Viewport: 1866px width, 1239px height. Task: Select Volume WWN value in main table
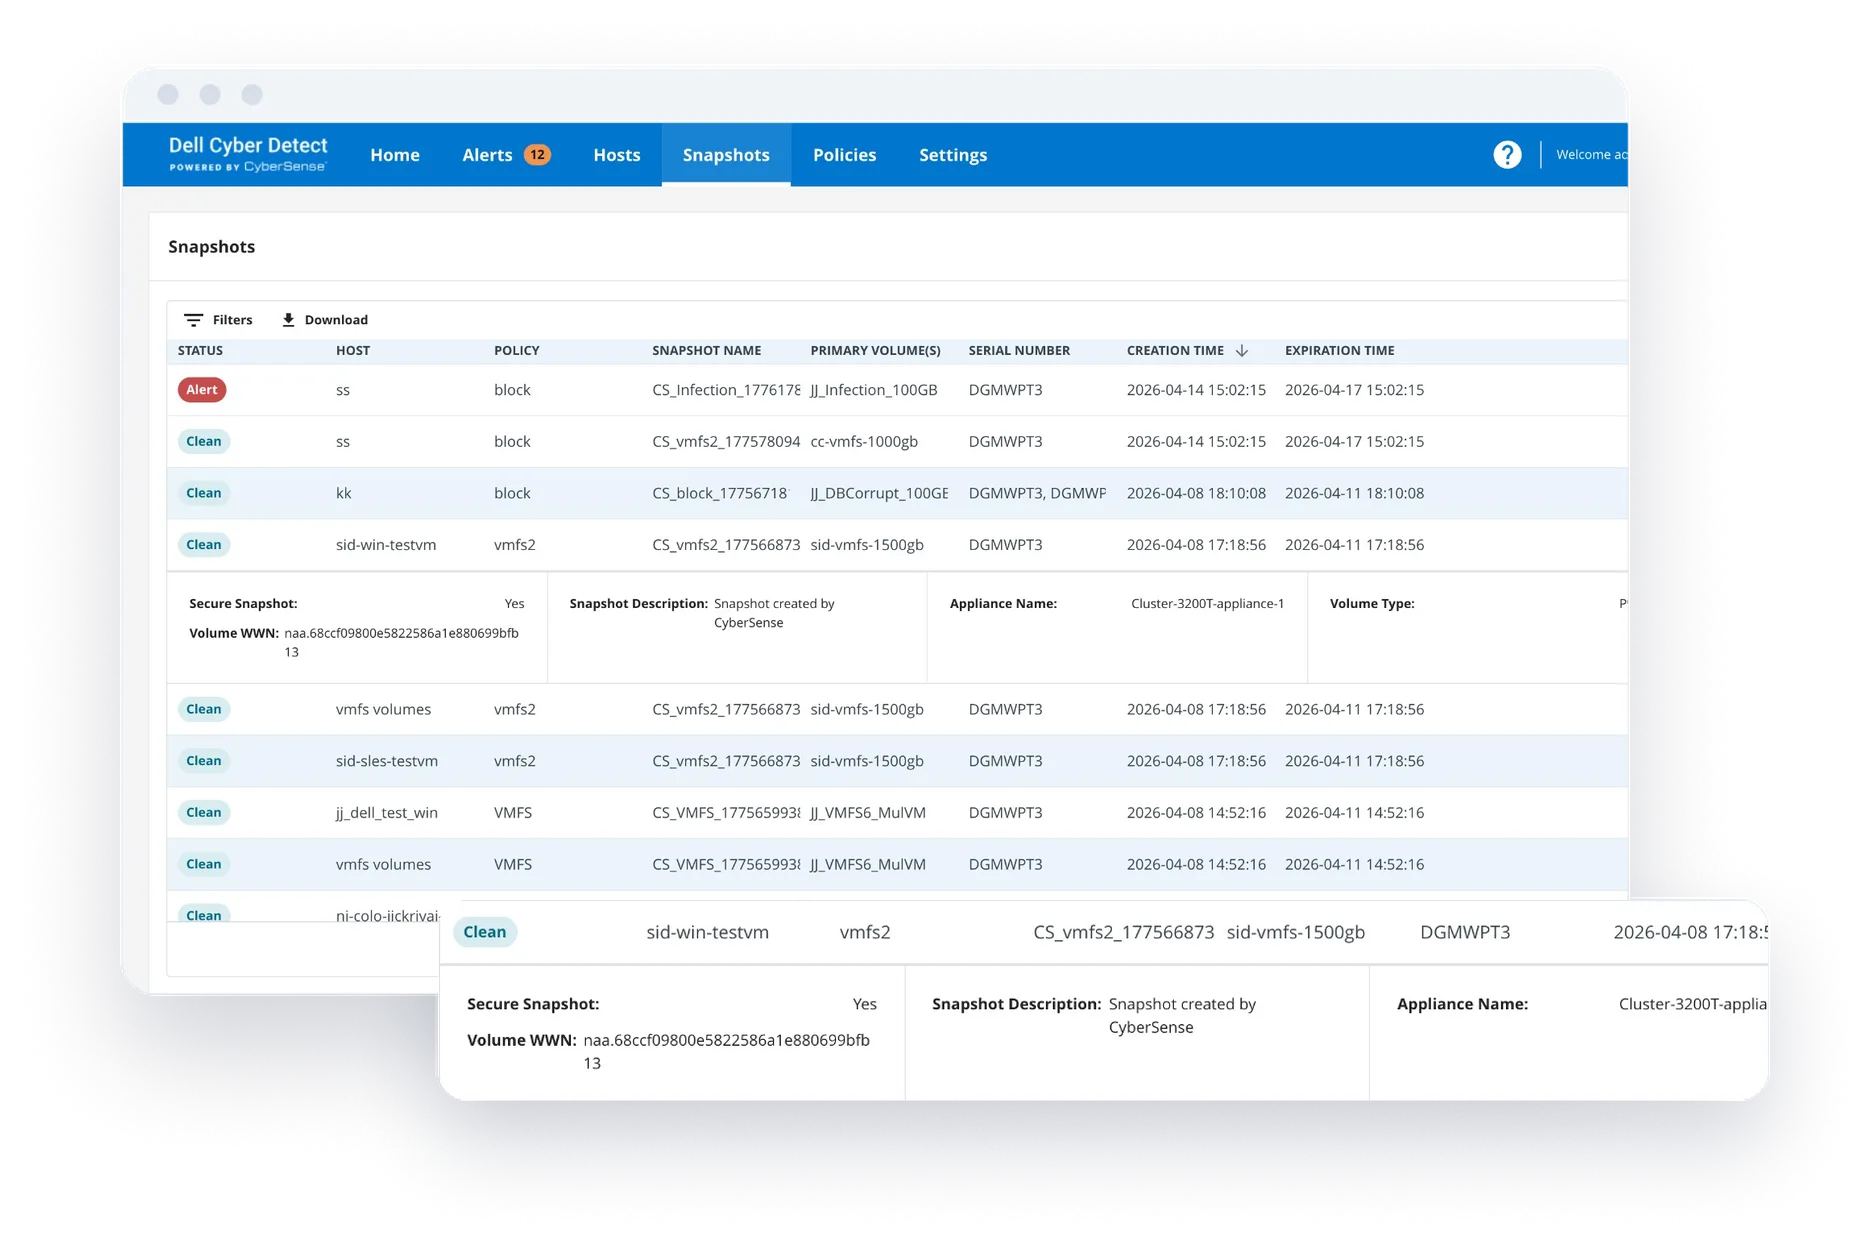click(401, 642)
